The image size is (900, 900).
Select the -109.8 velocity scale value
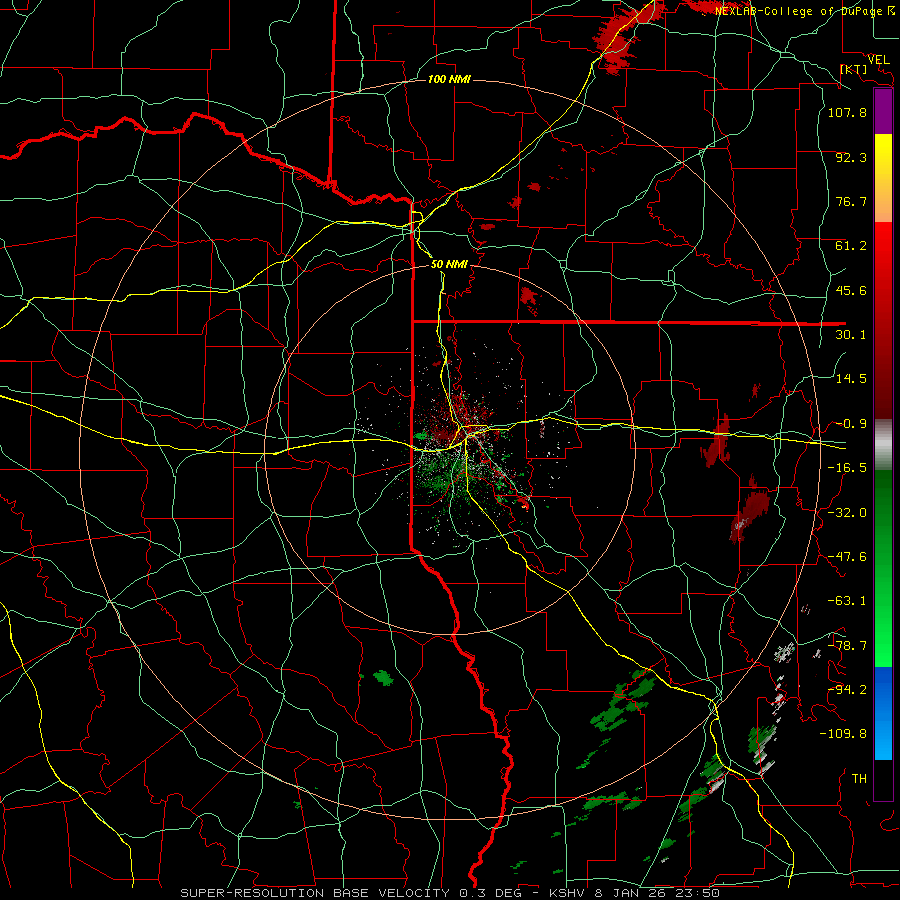click(x=843, y=734)
